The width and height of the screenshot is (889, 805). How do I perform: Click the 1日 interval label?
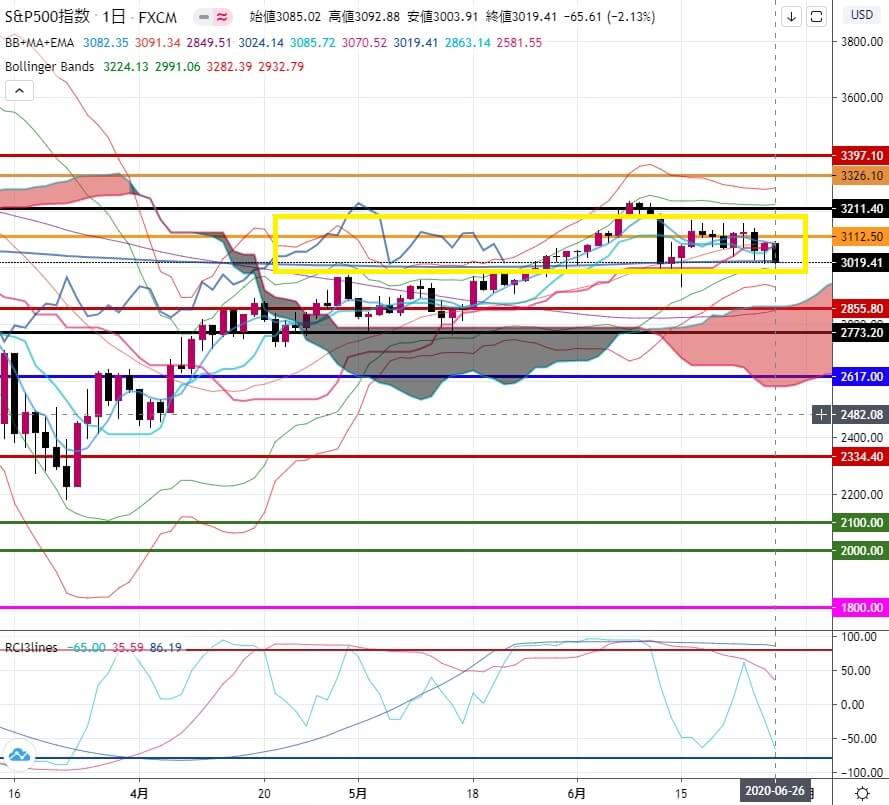click(x=114, y=17)
